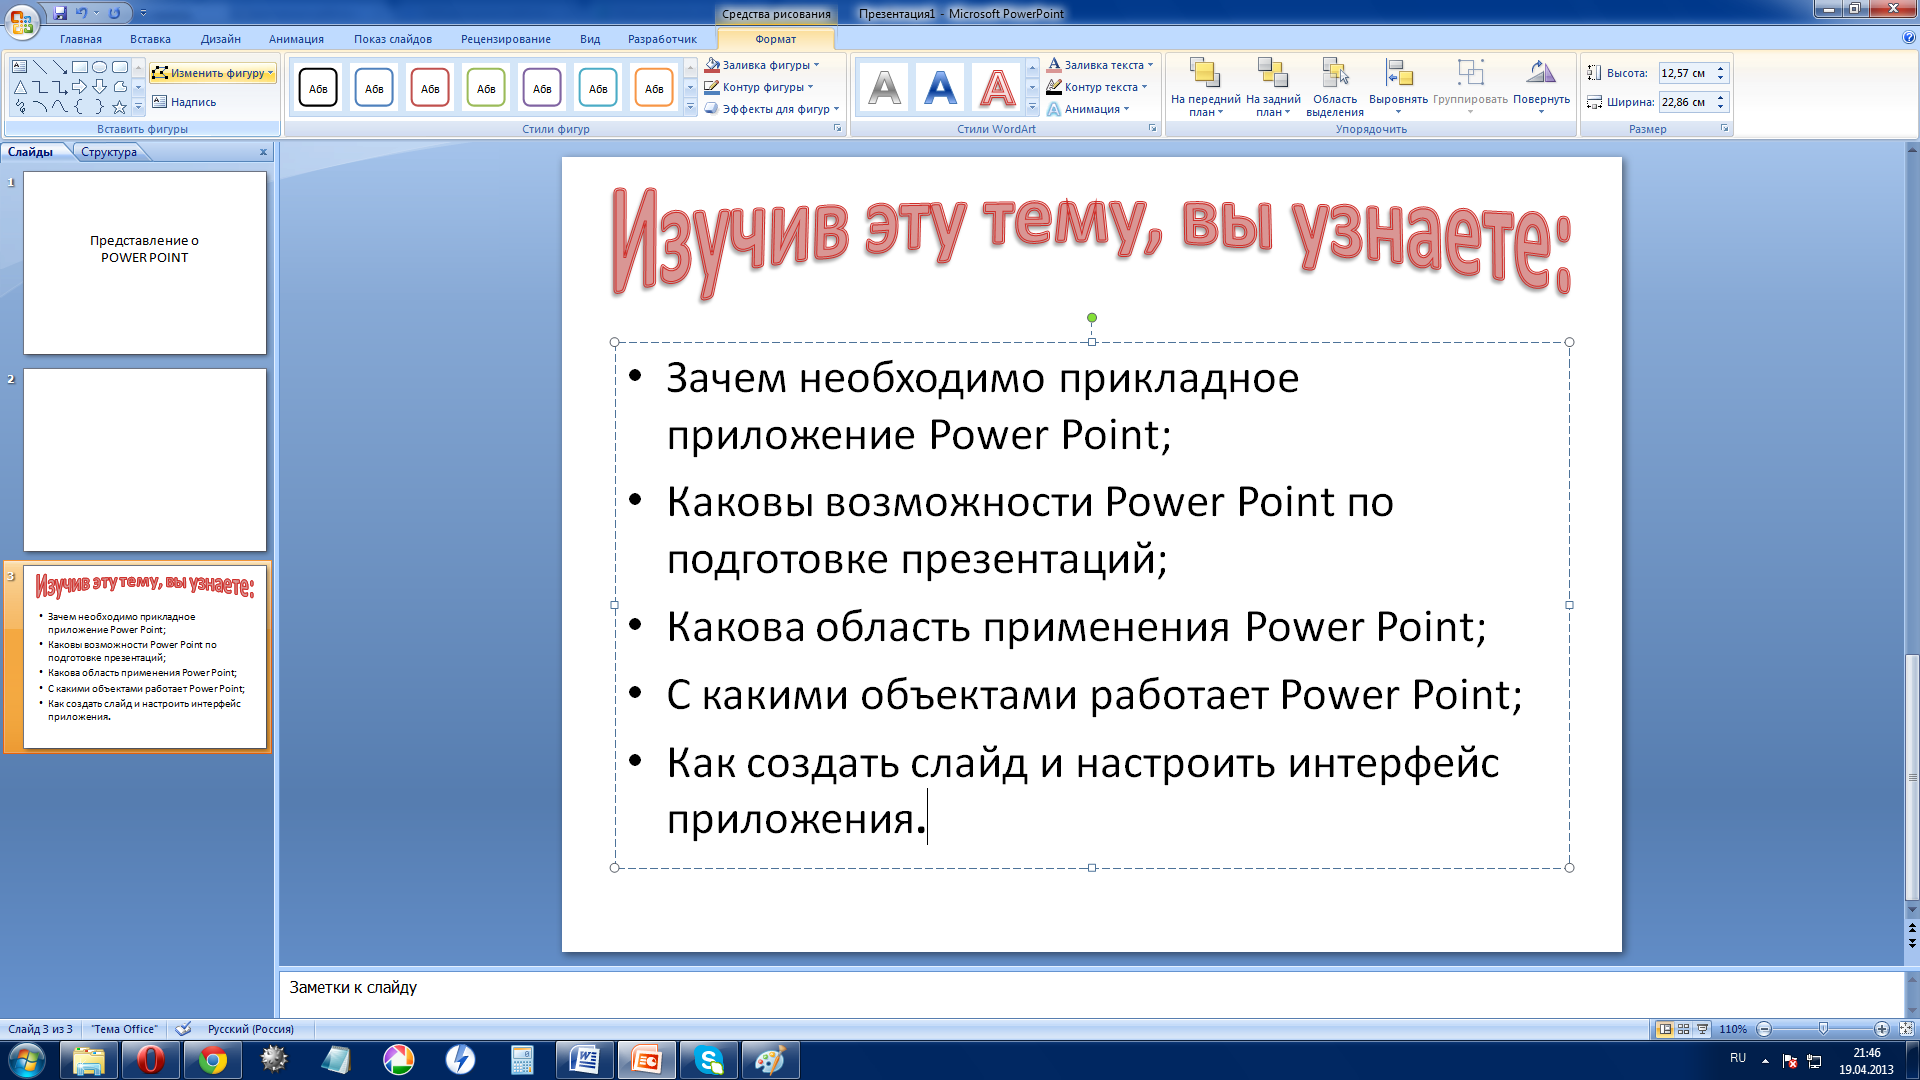Select the rounded rectangle shape
The height and width of the screenshot is (1080, 1920).
point(120,67)
